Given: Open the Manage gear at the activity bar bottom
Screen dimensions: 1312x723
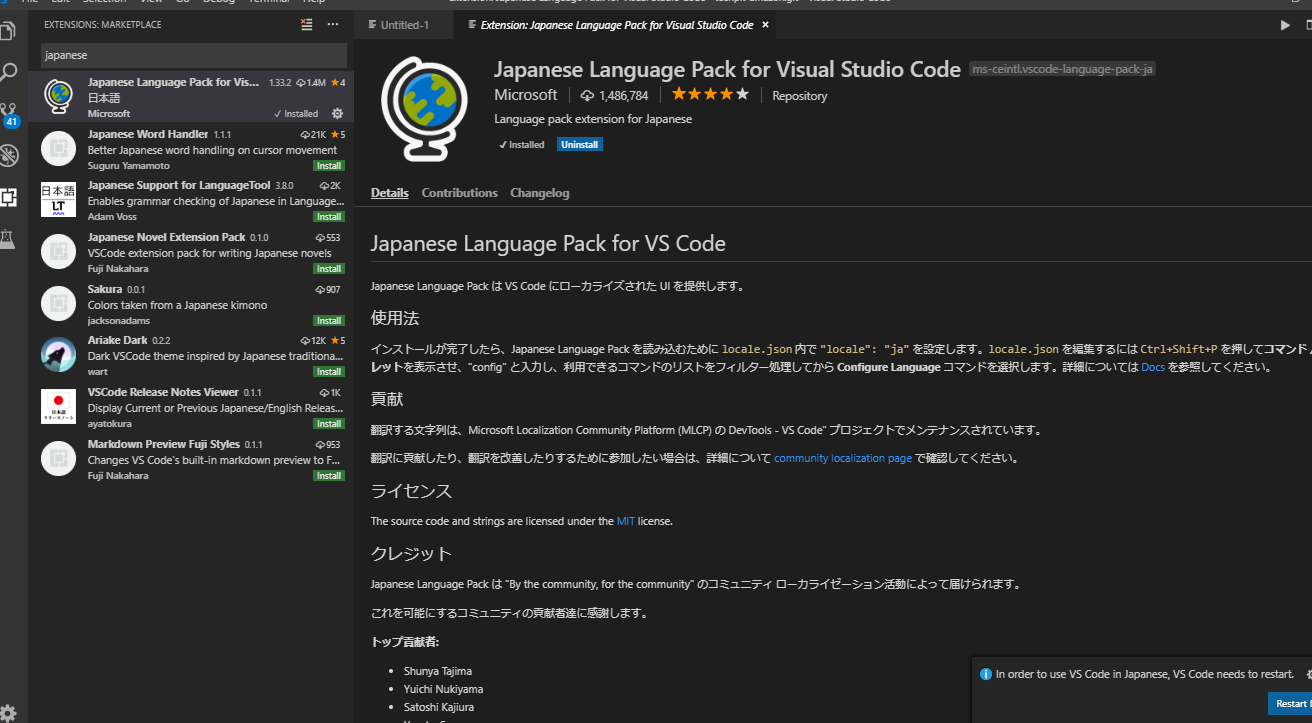Looking at the screenshot, I should click(x=8, y=712).
